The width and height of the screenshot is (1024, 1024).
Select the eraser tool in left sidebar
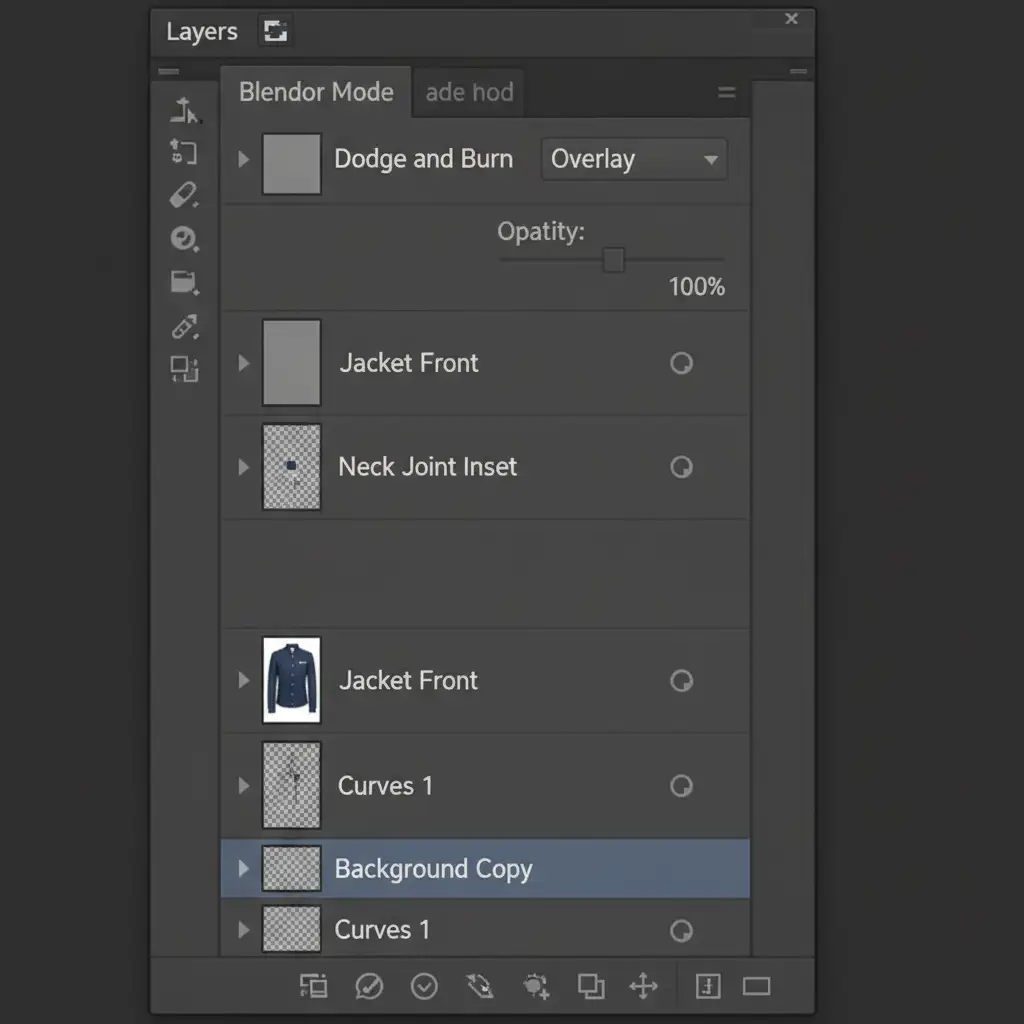point(184,195)
